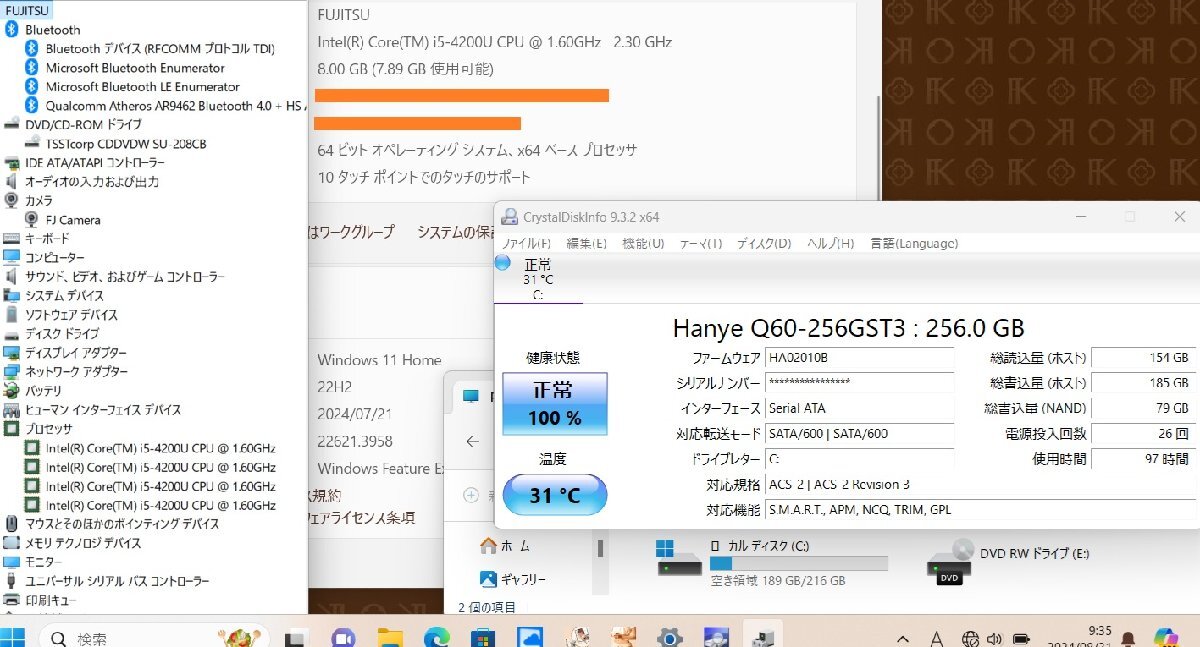Click the システム デバイス category icon
Viewport: 1200px width, 647px height.
coord(12,296)
